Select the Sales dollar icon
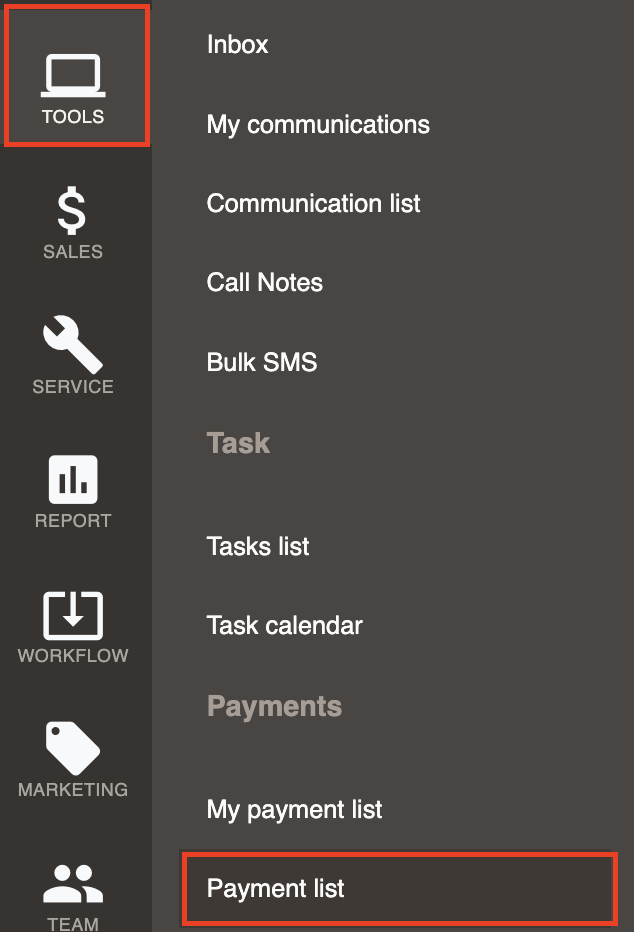634x932 pixels. tap(72, 210)
